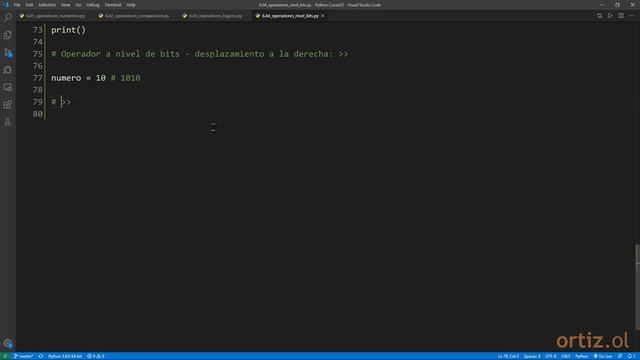Click line number 73 in gutter
640x360 pixels.
pos(38,30)
